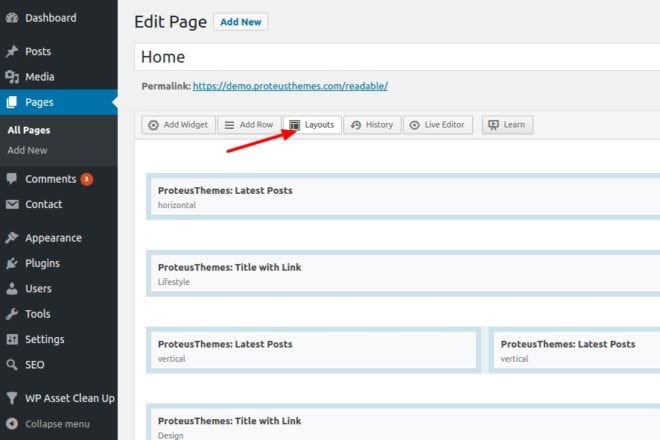Click the SEO magnifier icon
660x440 pixels.
click(x=12, y=365)
